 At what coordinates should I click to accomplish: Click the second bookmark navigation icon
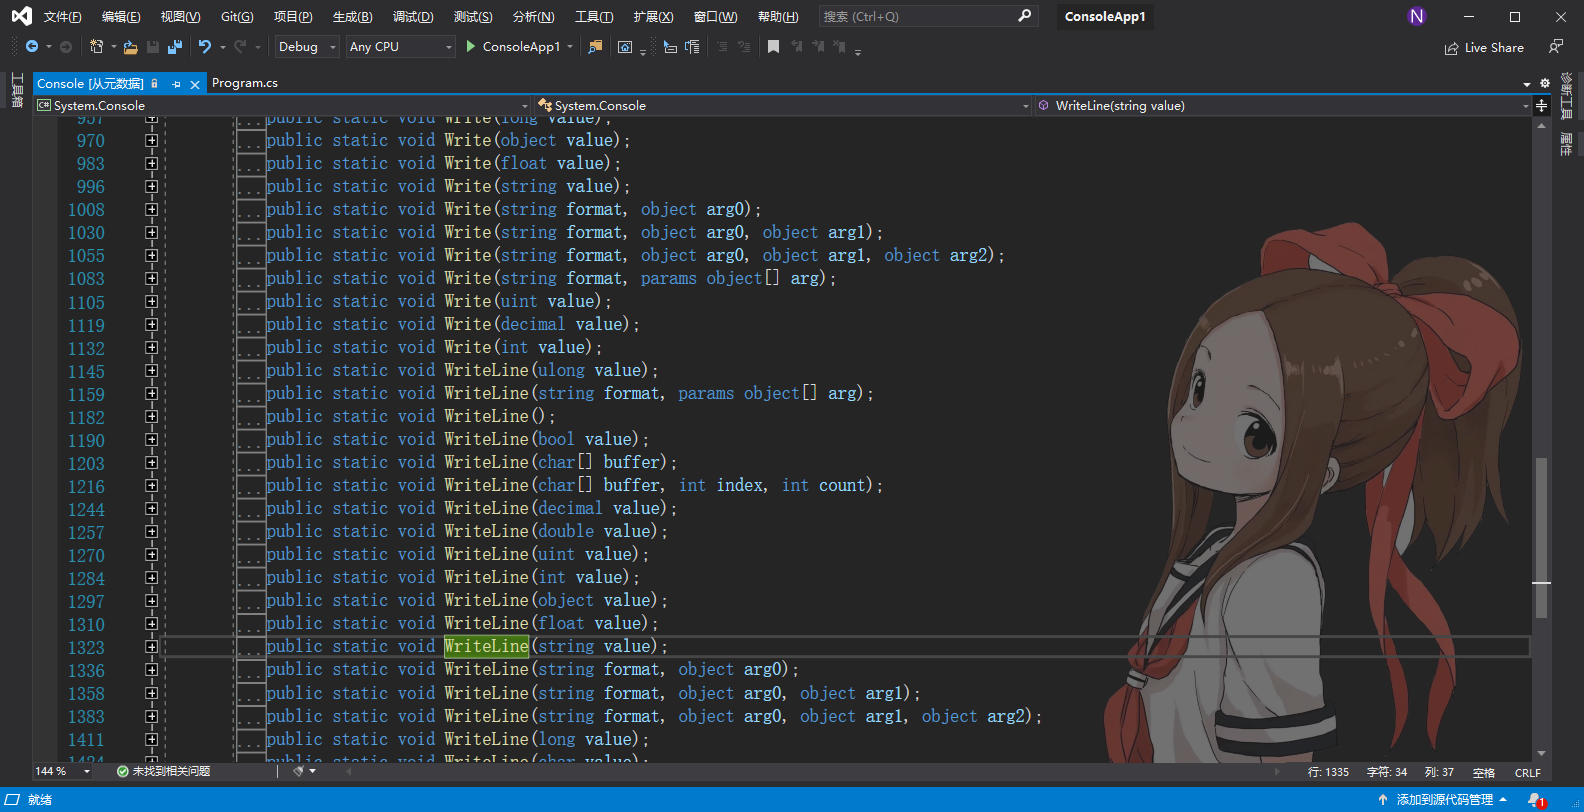pos(818,47)
